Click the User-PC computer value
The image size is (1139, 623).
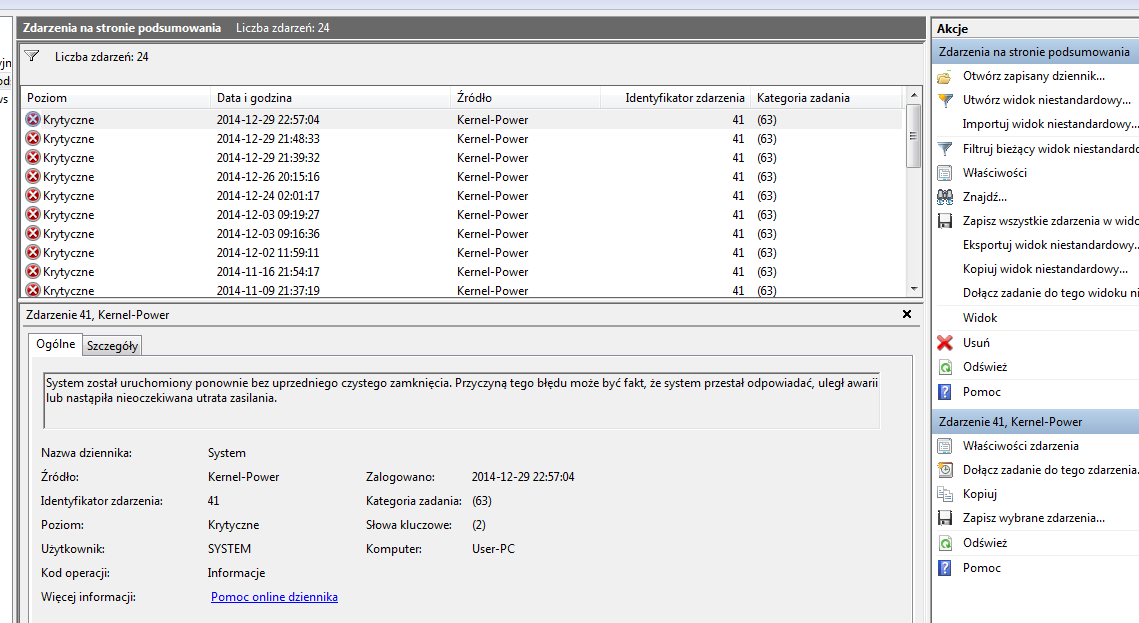coord(493,549)
